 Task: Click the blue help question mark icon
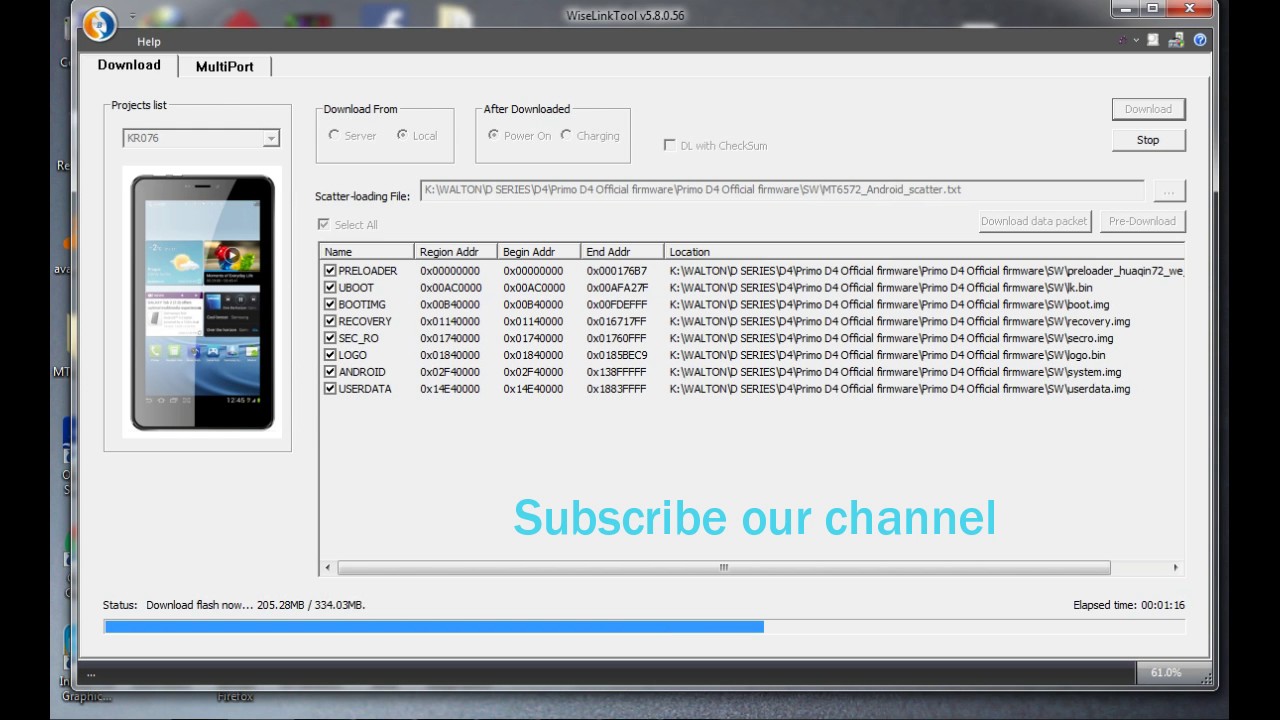1200,40
